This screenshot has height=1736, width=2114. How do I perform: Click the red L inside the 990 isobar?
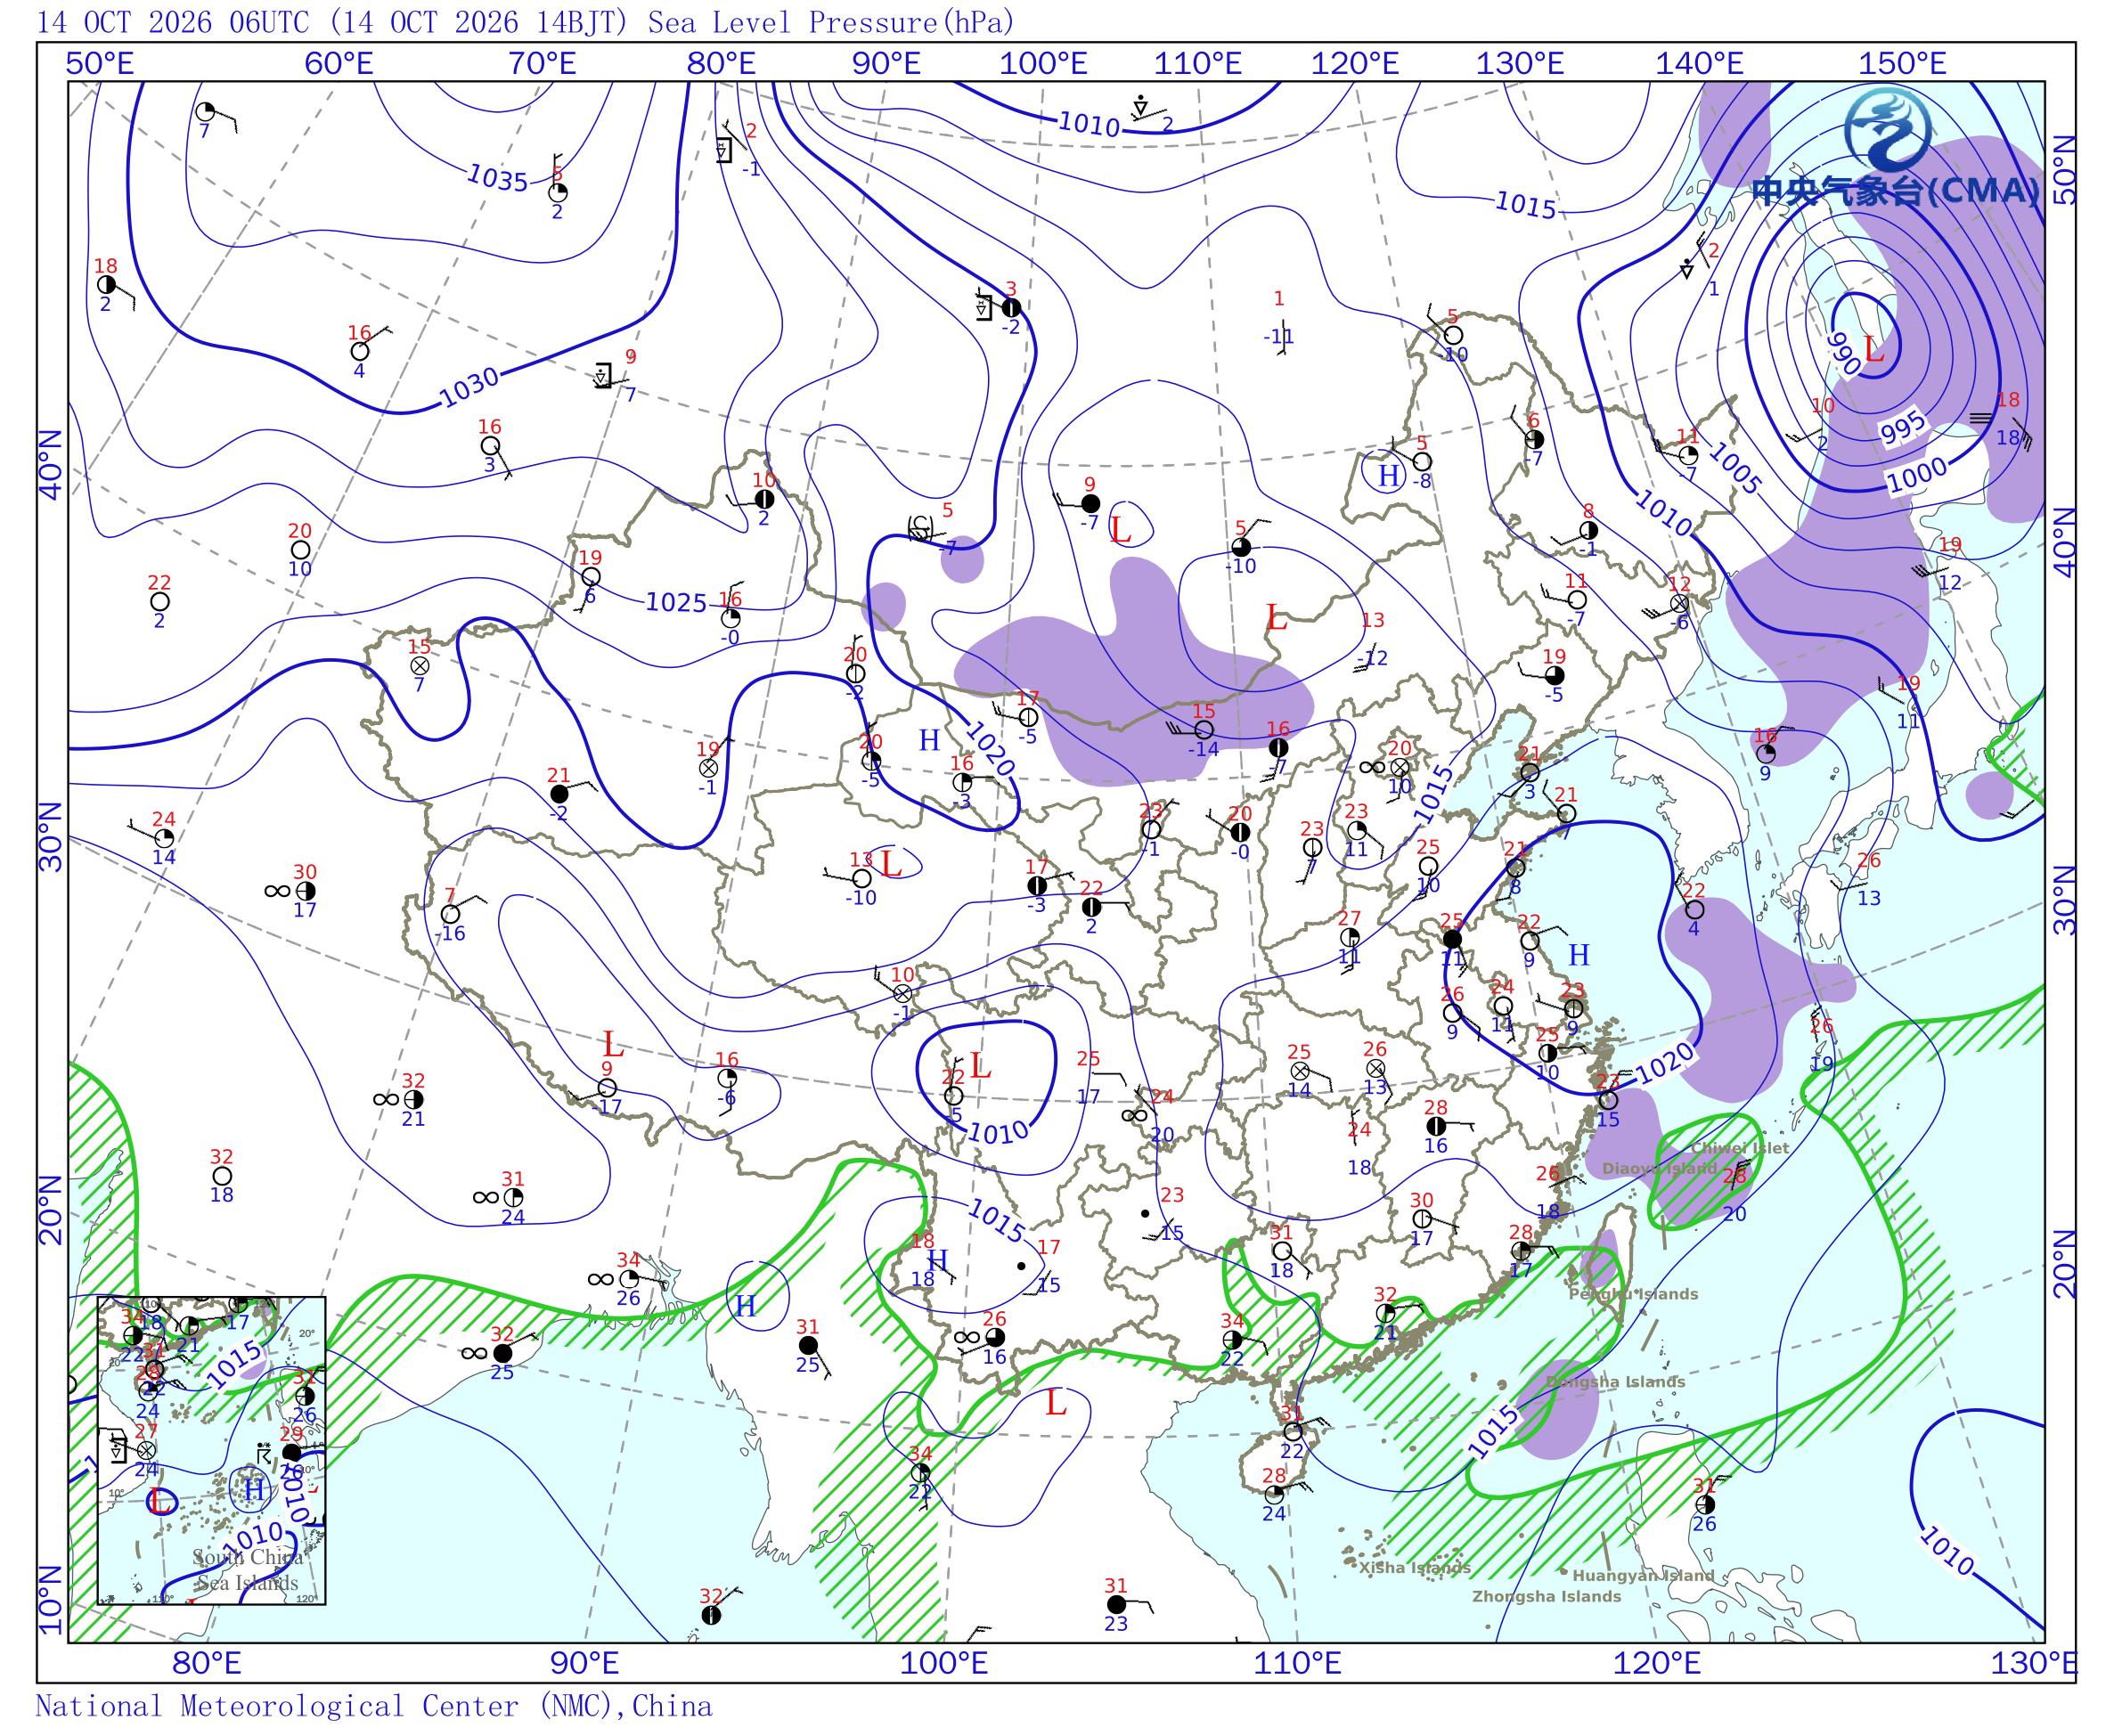click(1875, 349)
